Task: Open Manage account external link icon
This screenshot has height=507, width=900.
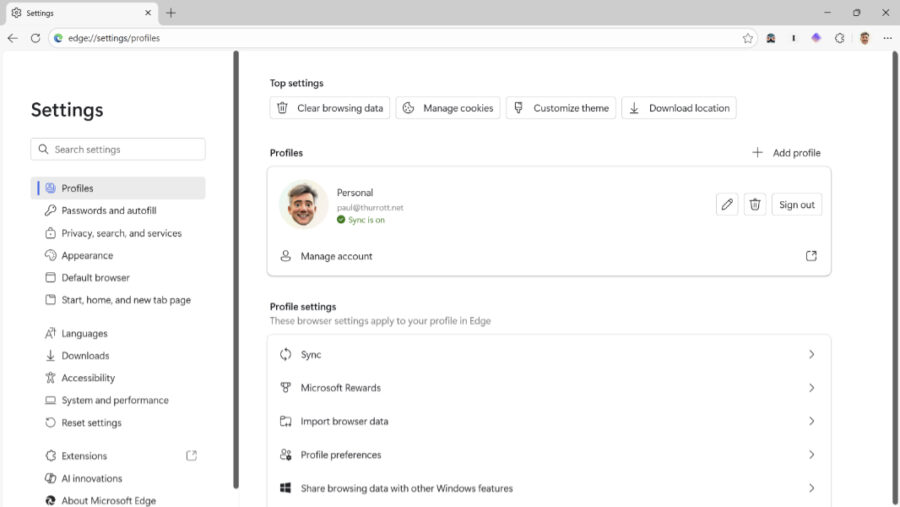Action: (811, 256)
